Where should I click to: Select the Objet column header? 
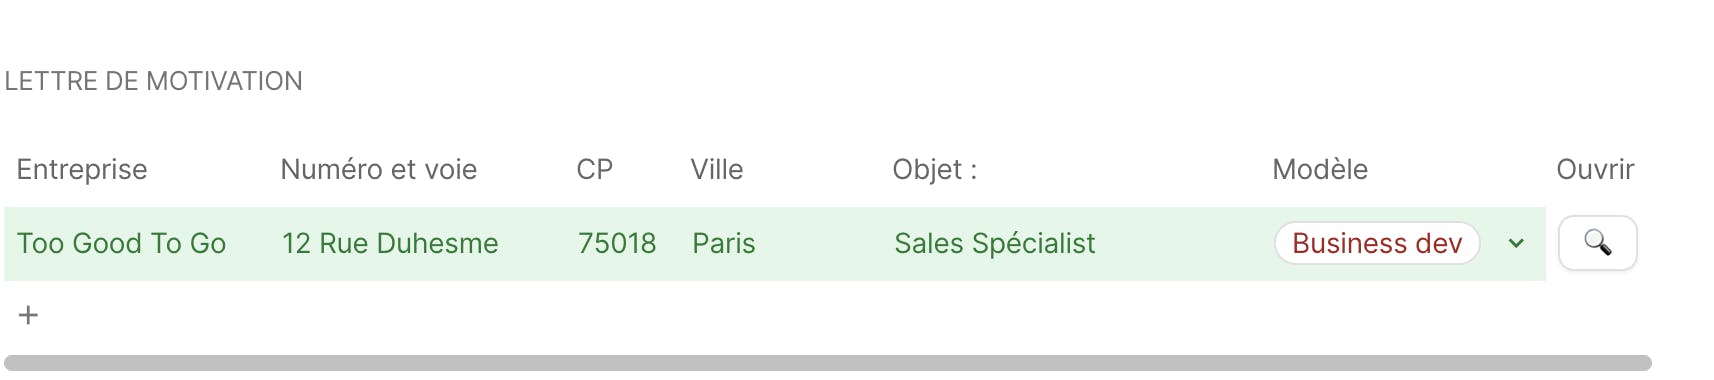(x=935, y=169)
